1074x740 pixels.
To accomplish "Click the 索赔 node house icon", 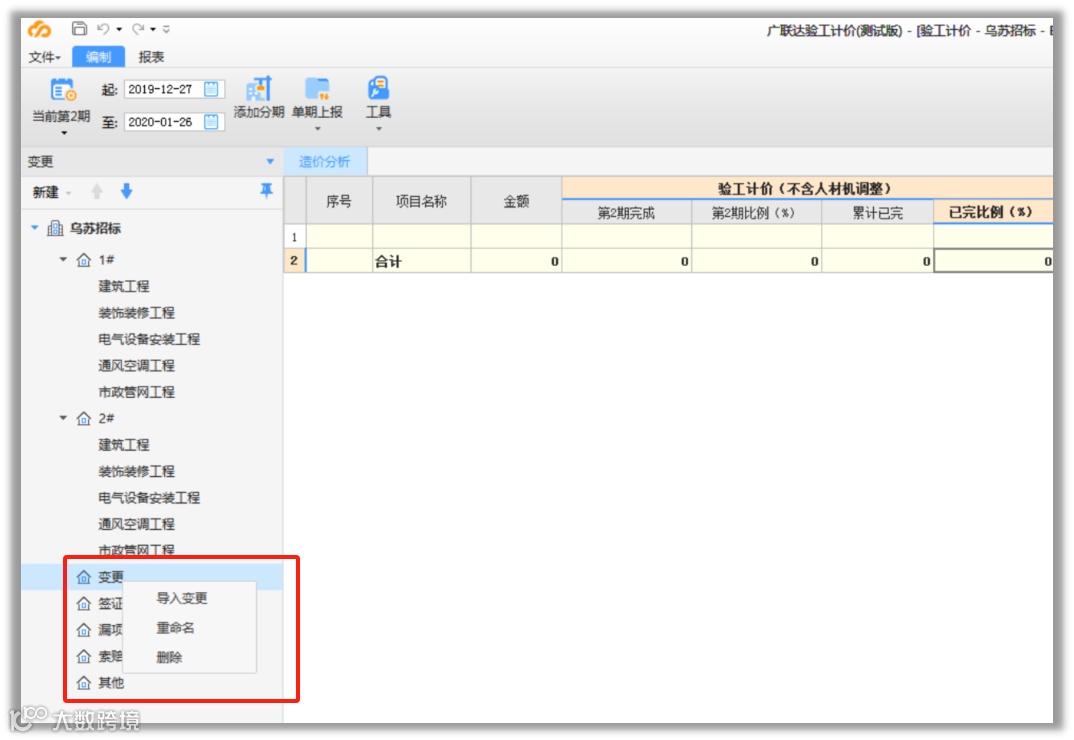I will (x=84, y=656).
